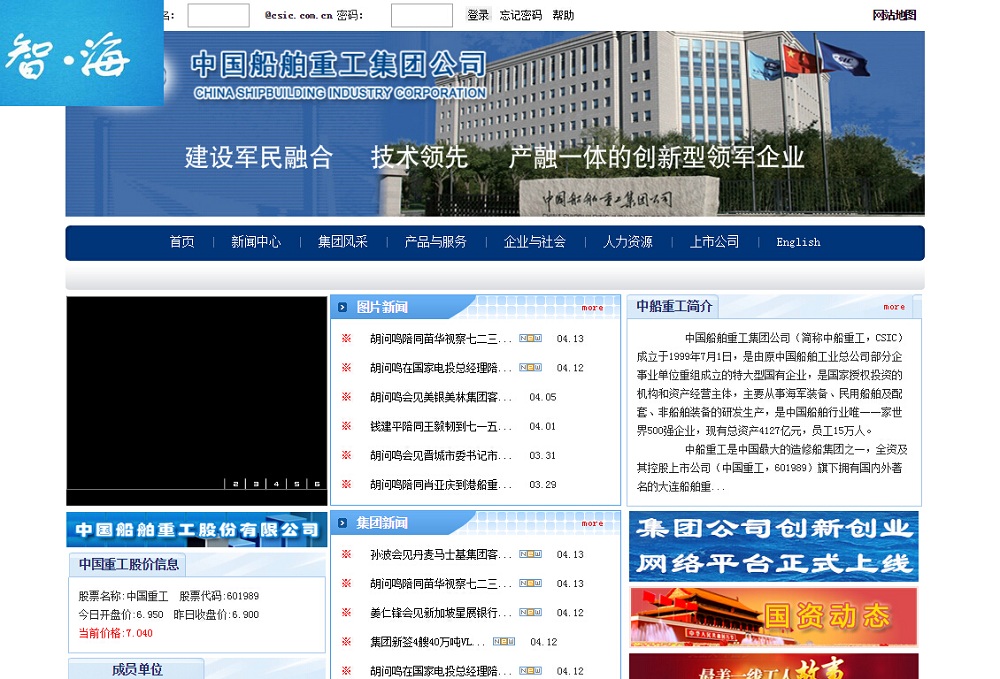
Task: Open the 国资动态 banner
Action: coord(774,617)
